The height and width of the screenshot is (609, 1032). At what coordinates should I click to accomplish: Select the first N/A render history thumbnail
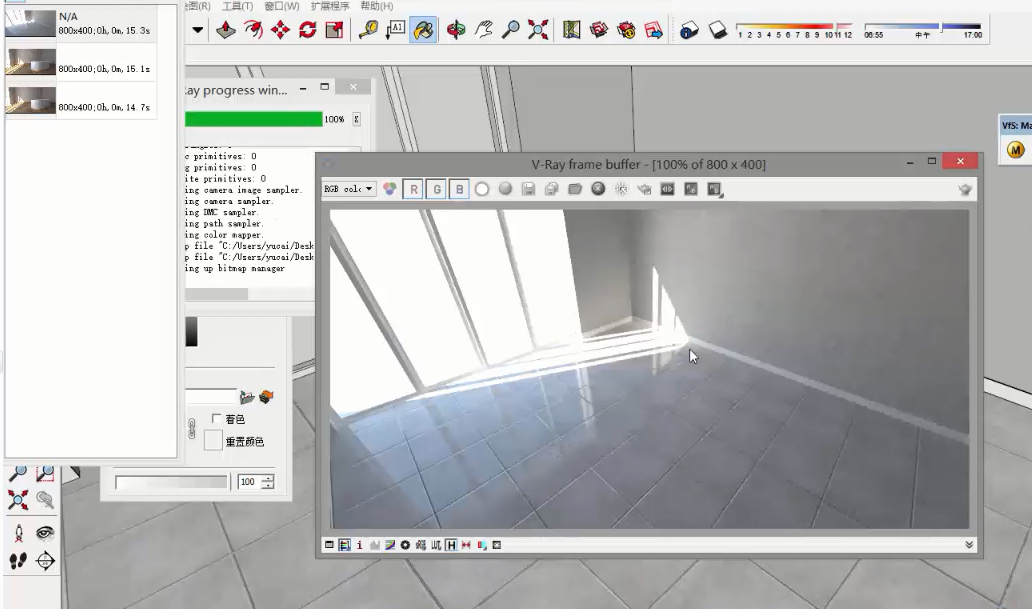click(x=30, y=22)
